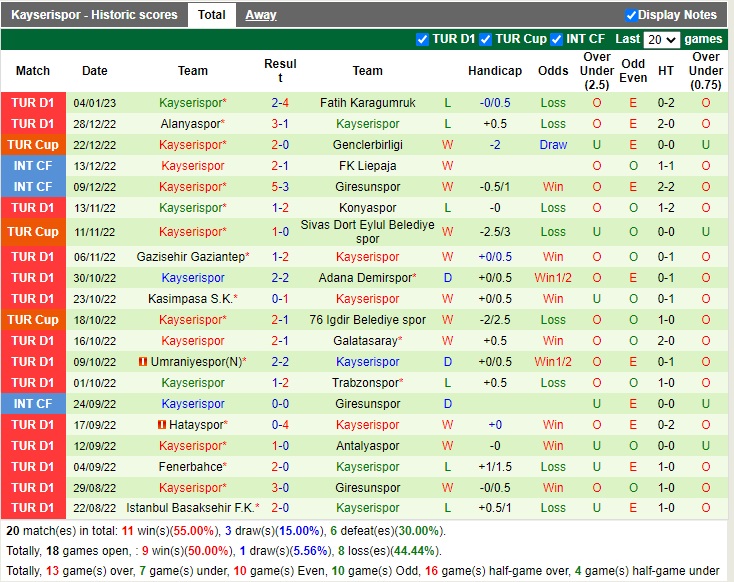Disable the INT CF competition filter
Image resolution: width=734 pixels, height=582 pixels.
click(558, 39)
